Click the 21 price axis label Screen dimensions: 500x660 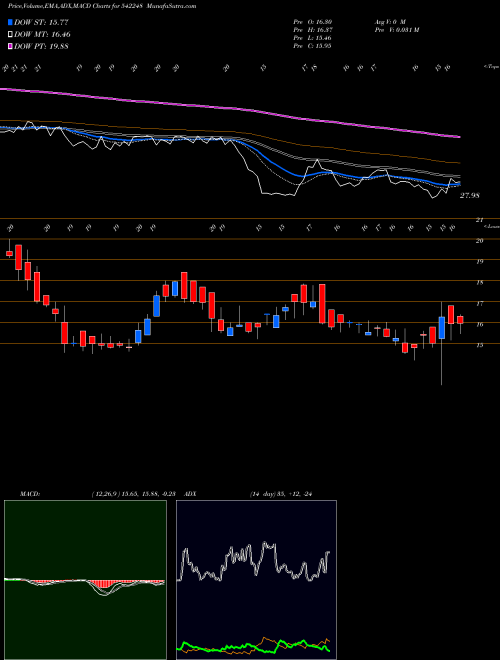click(x=479, y=220)
